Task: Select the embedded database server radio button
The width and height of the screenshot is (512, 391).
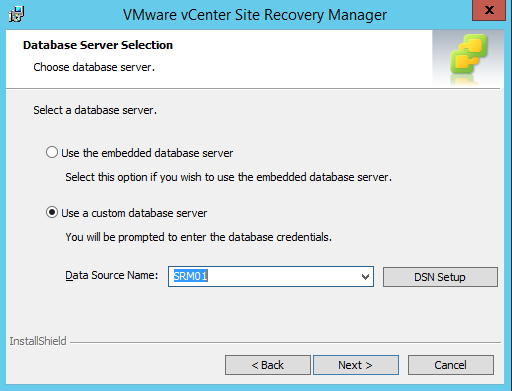Action: click(52, 152)
